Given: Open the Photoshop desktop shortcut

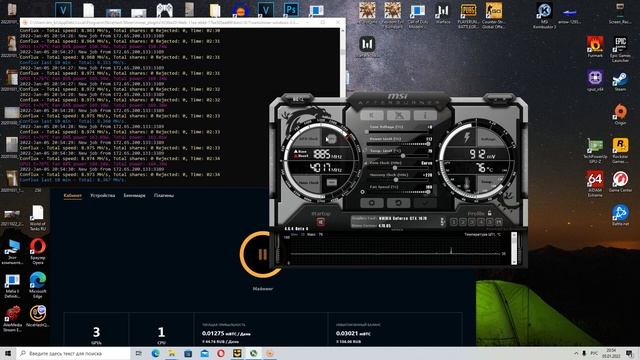Looking at the screenshot, I should pos(291,10).
